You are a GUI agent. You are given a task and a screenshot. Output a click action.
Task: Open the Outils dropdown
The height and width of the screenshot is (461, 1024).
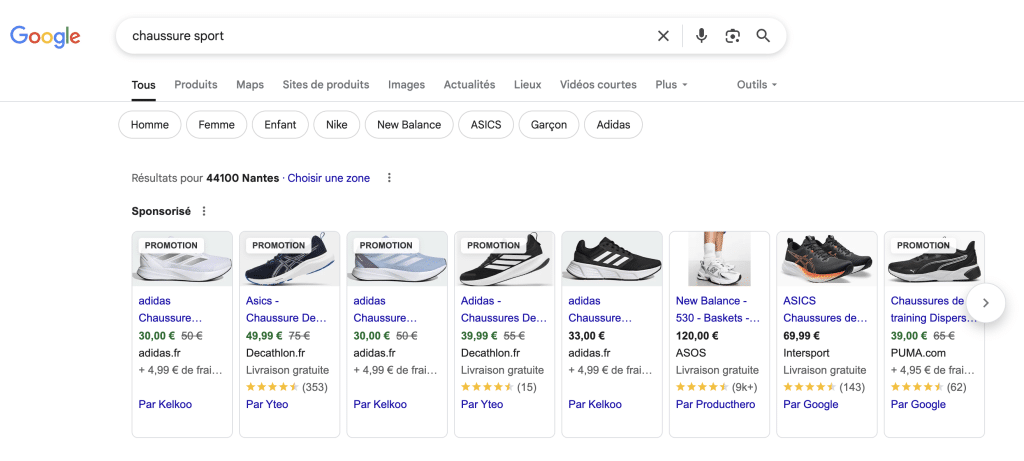tap(757, 85)
